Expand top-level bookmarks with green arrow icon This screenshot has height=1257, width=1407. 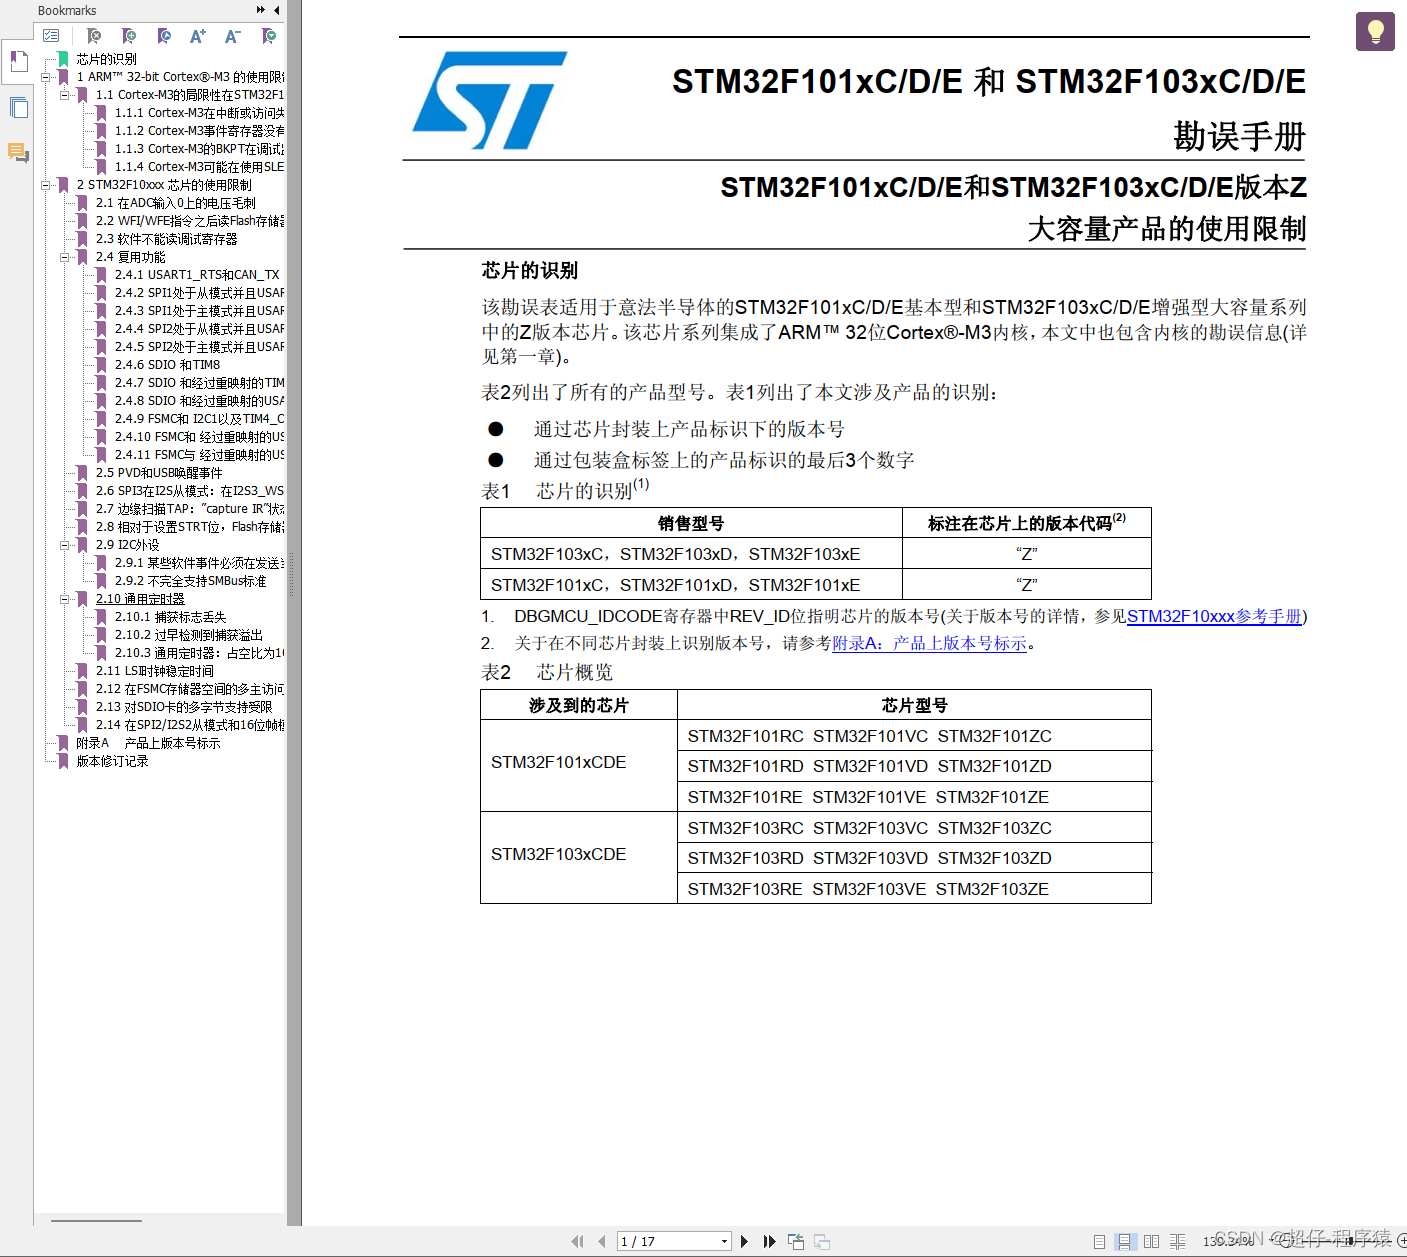click(267, 36)
